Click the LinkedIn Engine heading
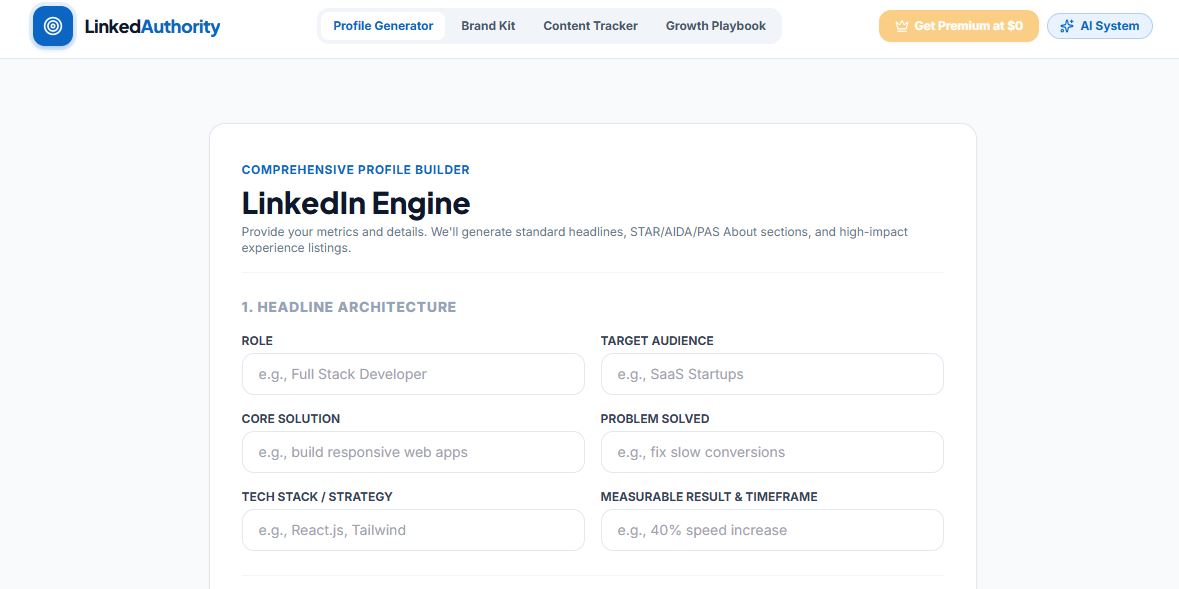 [x=356, y=203]
